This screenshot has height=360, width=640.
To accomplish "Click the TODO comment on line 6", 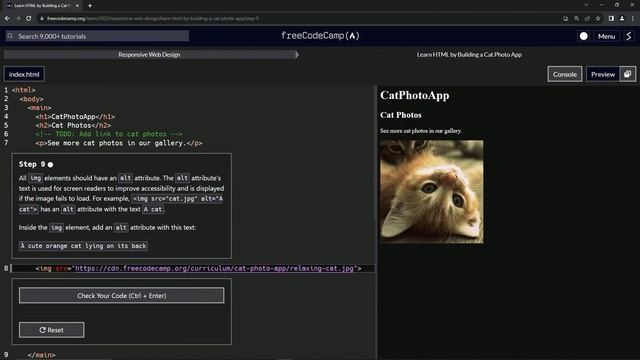I will [x=109, y=134].
